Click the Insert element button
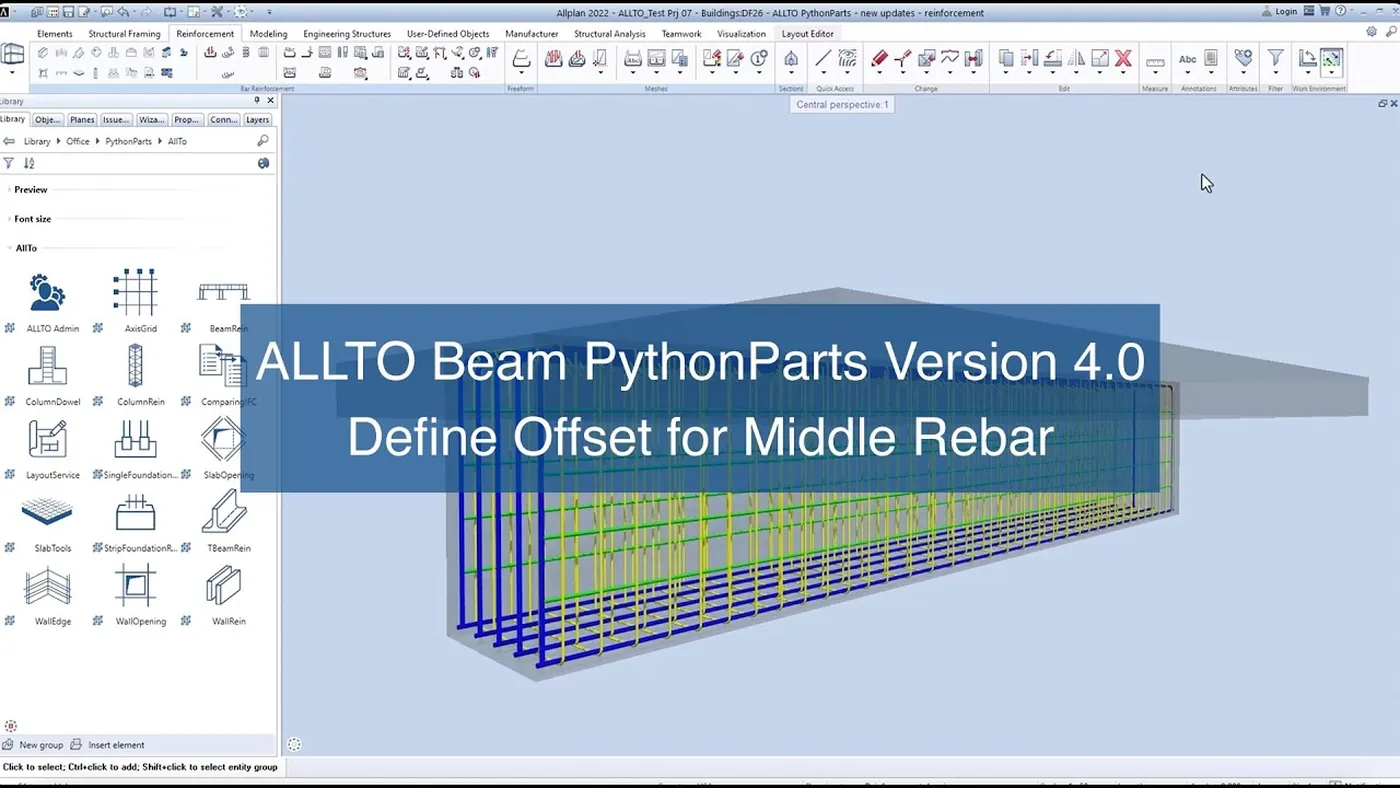 (108, 745)
